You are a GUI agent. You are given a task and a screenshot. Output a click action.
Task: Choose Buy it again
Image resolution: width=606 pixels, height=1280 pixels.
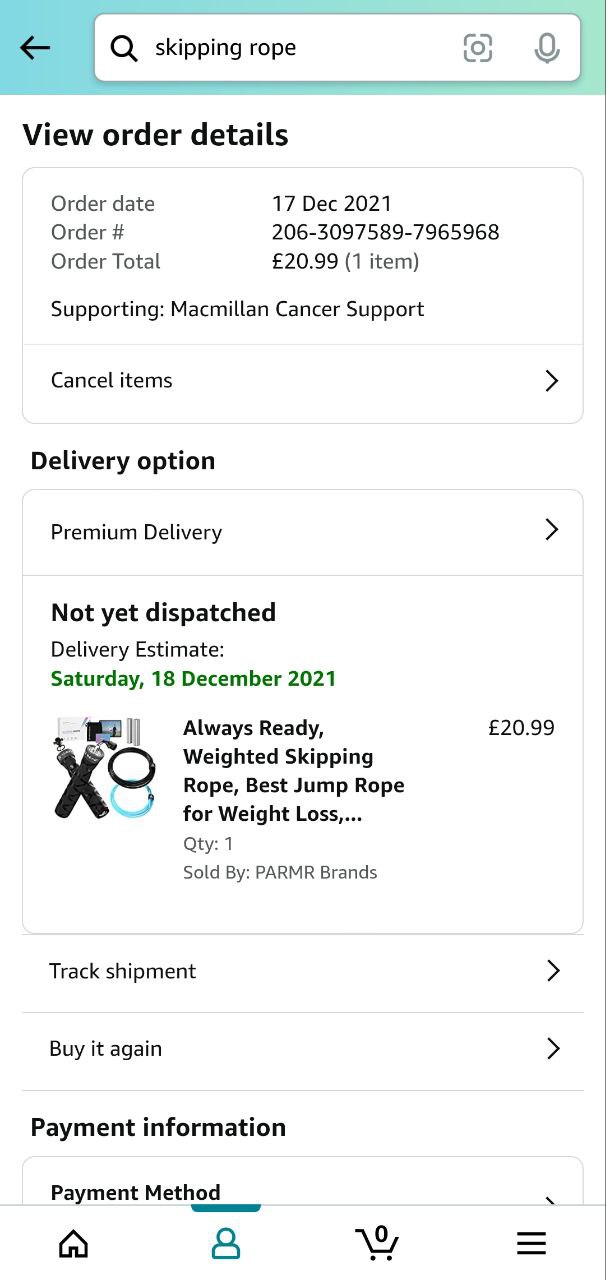(106, 1049)
